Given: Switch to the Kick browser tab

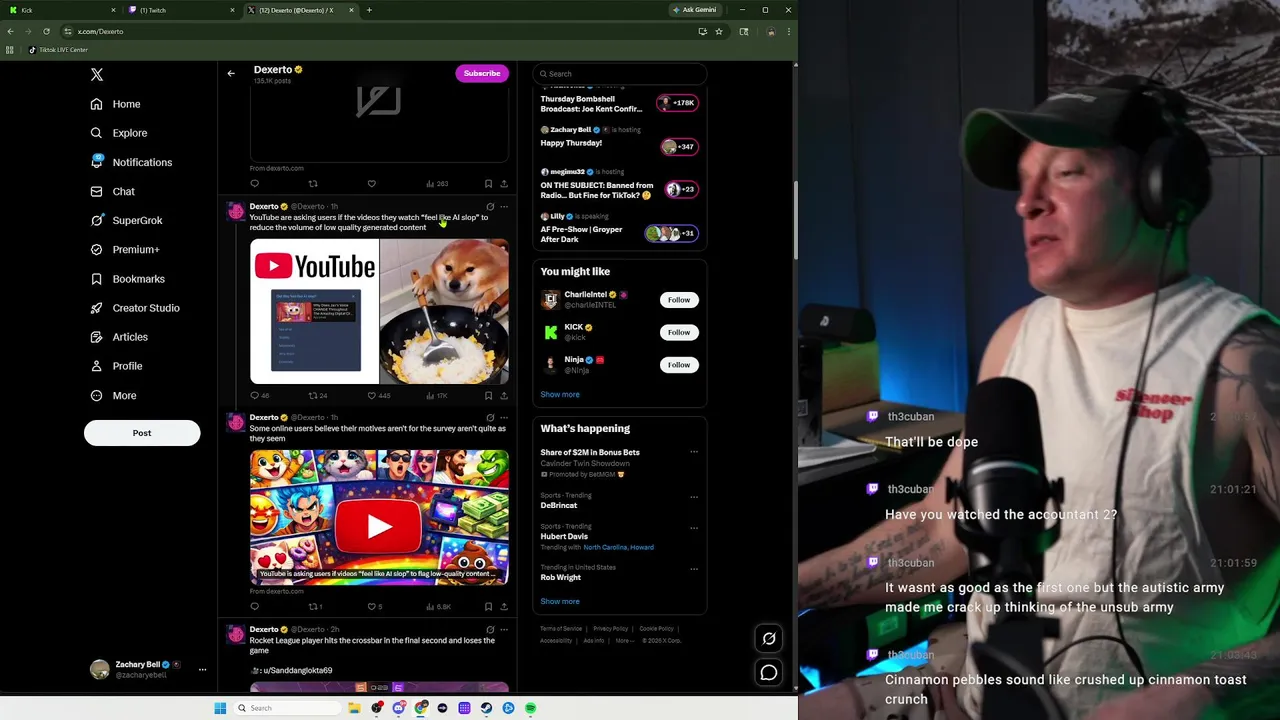Looking at the screenshot, I should pos(62,10).
